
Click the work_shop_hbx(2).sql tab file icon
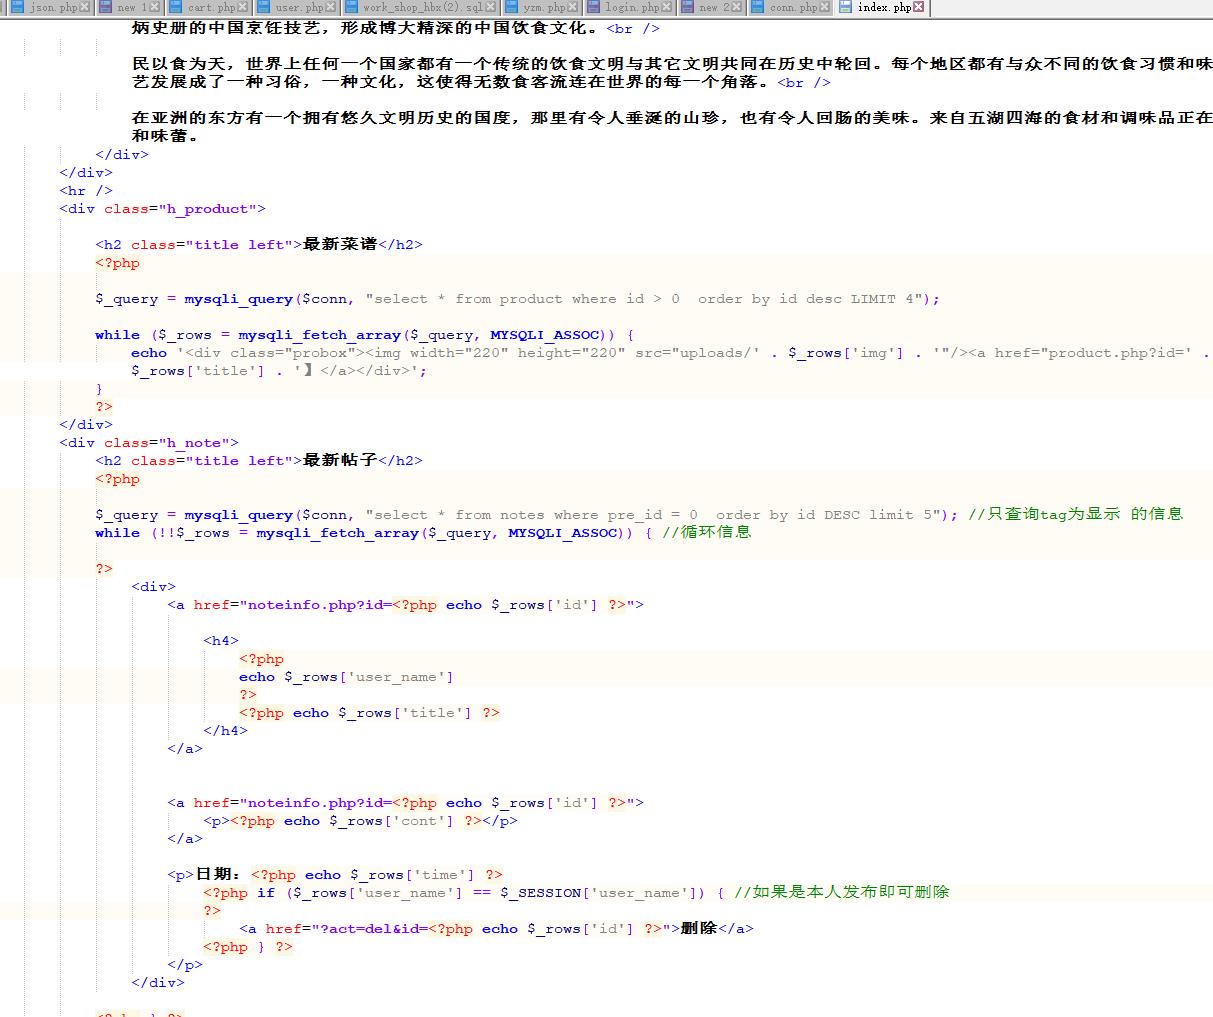[351, 7]
